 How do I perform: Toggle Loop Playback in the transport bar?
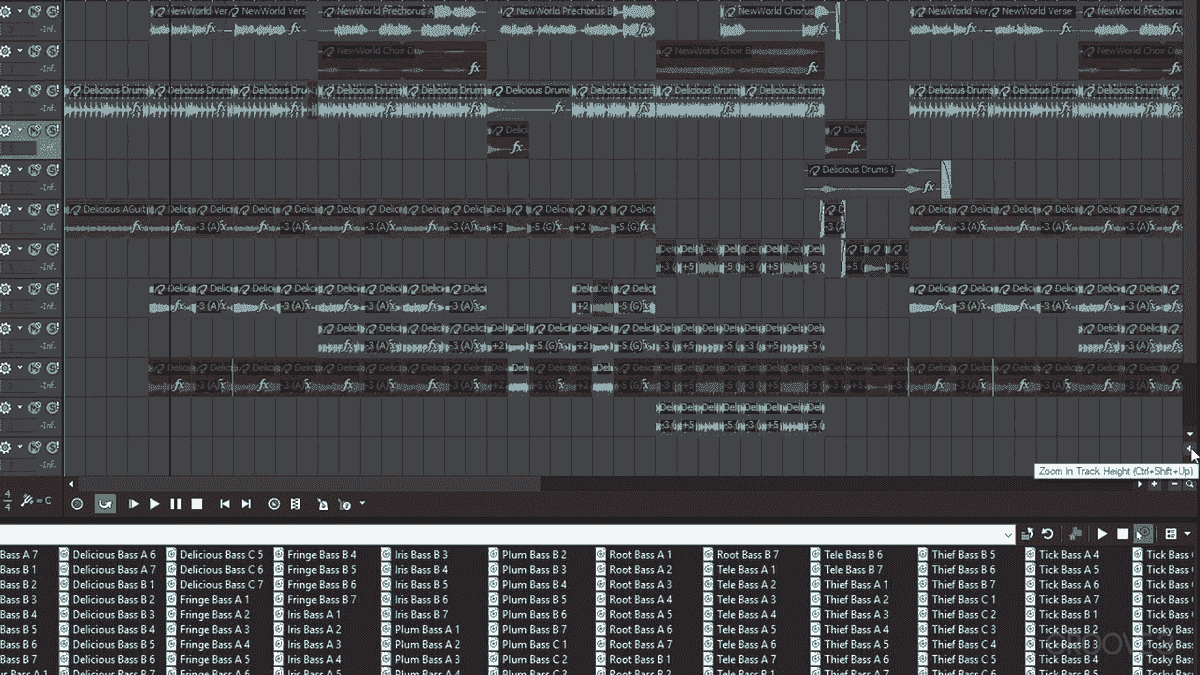[x=104, y=504]
